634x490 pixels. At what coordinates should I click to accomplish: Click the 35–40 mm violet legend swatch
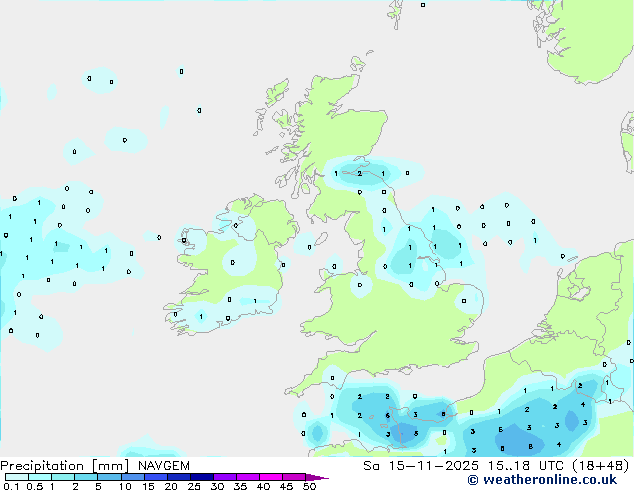pyautogui.click(x=247, y=477)
